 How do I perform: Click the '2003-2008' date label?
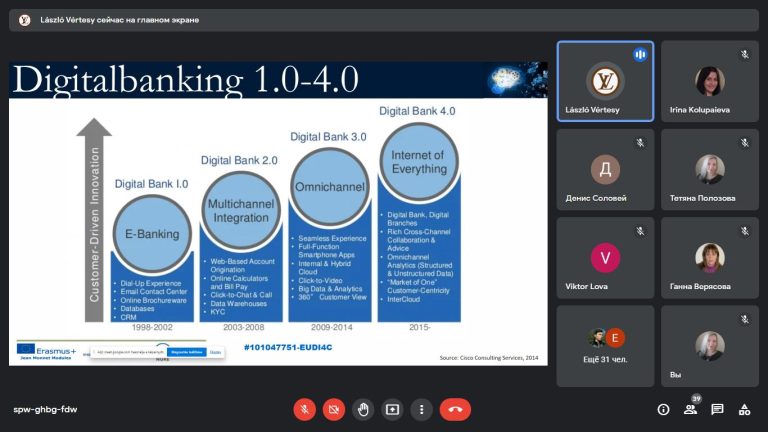(243, 327)
